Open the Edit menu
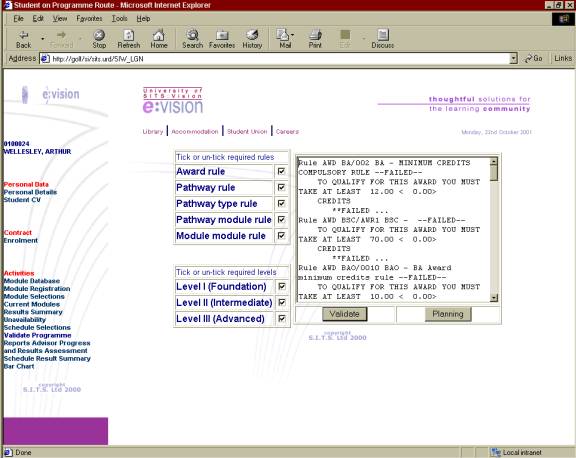Screen dimensions: 576x458 click(38, 18)
